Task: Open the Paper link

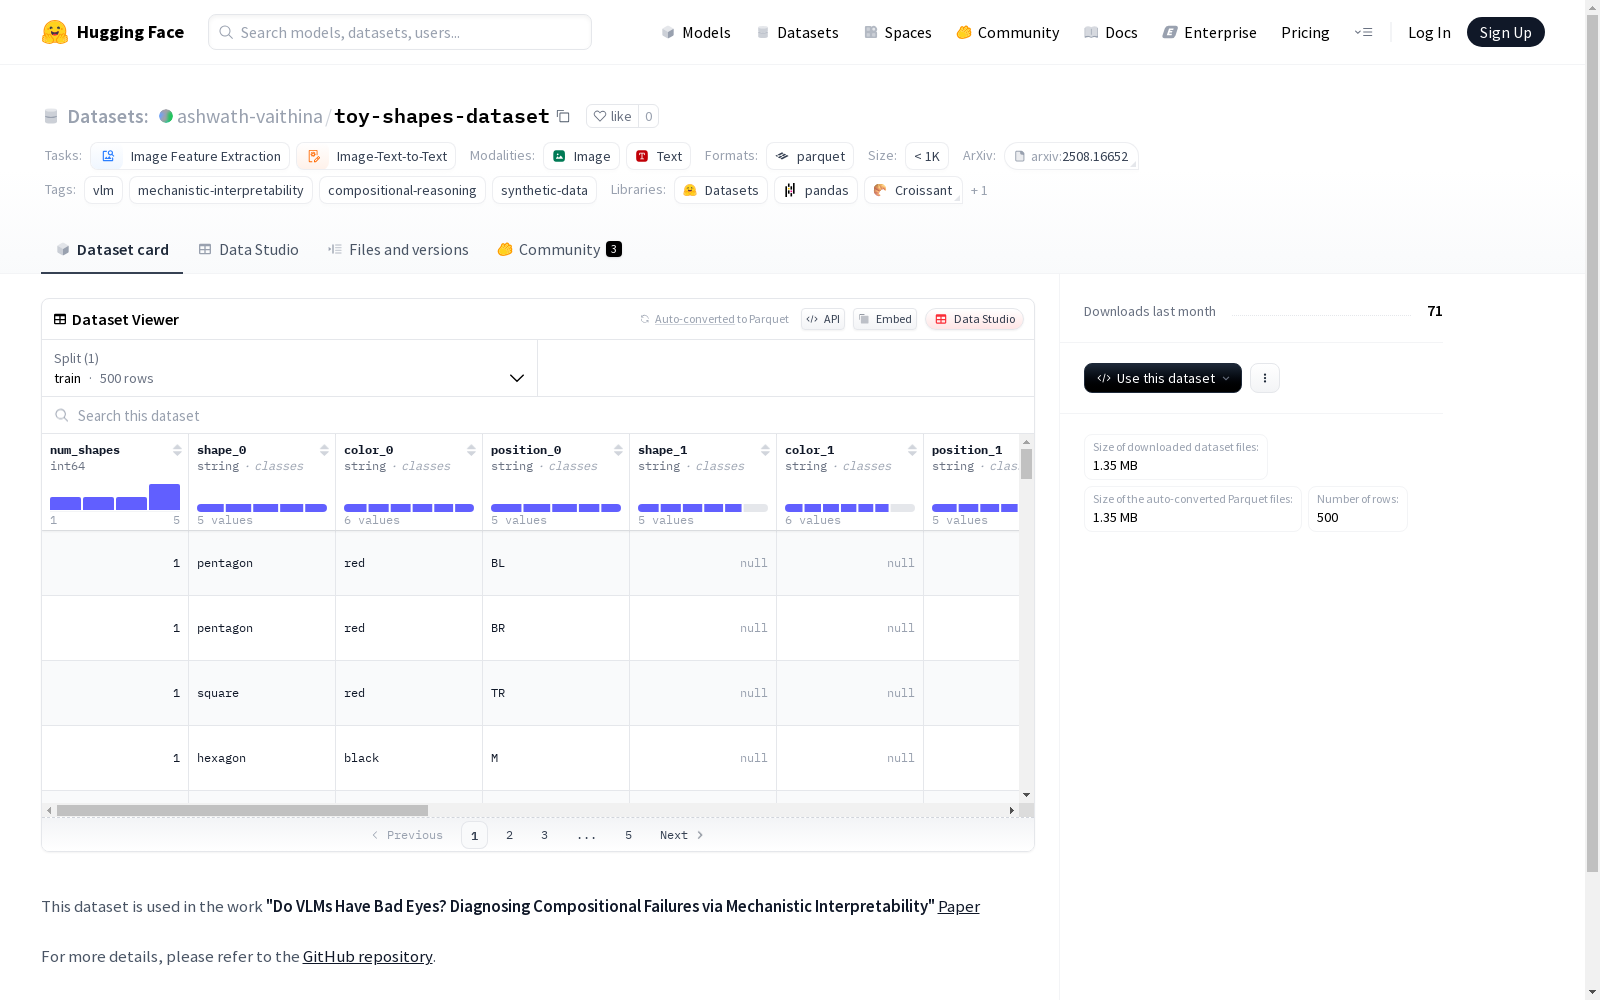Action: point(959,906)
